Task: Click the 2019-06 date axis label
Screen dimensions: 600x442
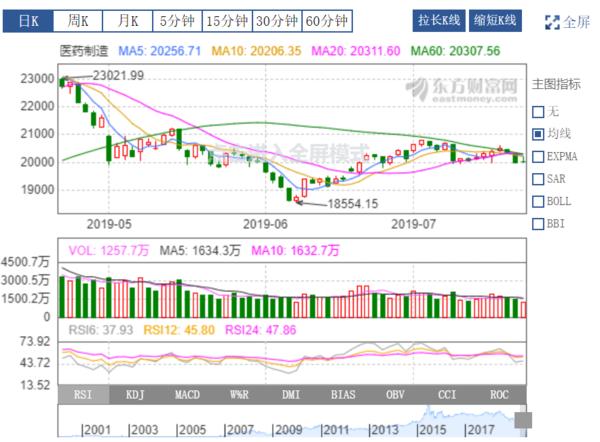Action: 265,224
